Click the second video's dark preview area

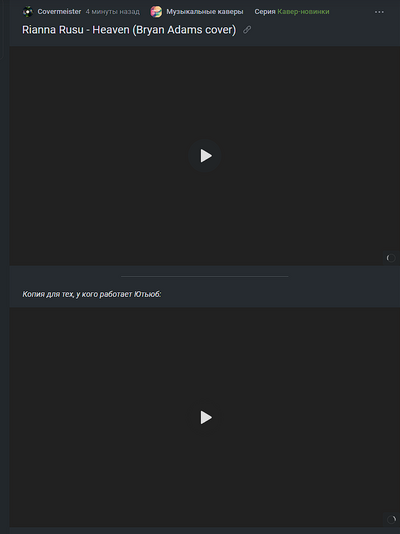[x=205, y=418]
